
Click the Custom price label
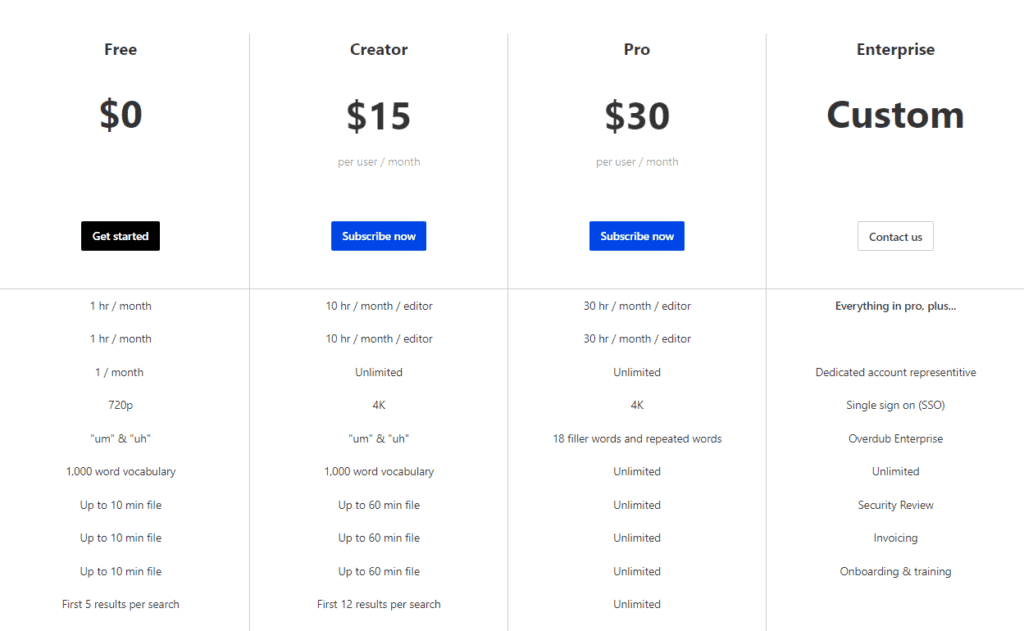[x=895, y=115]
